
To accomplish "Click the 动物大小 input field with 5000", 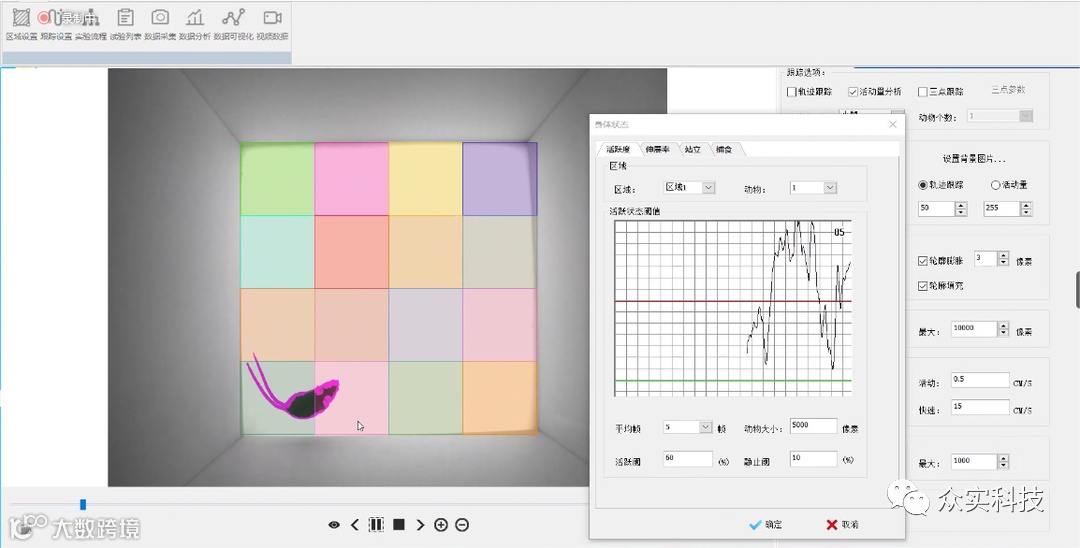I will point(813,426).
